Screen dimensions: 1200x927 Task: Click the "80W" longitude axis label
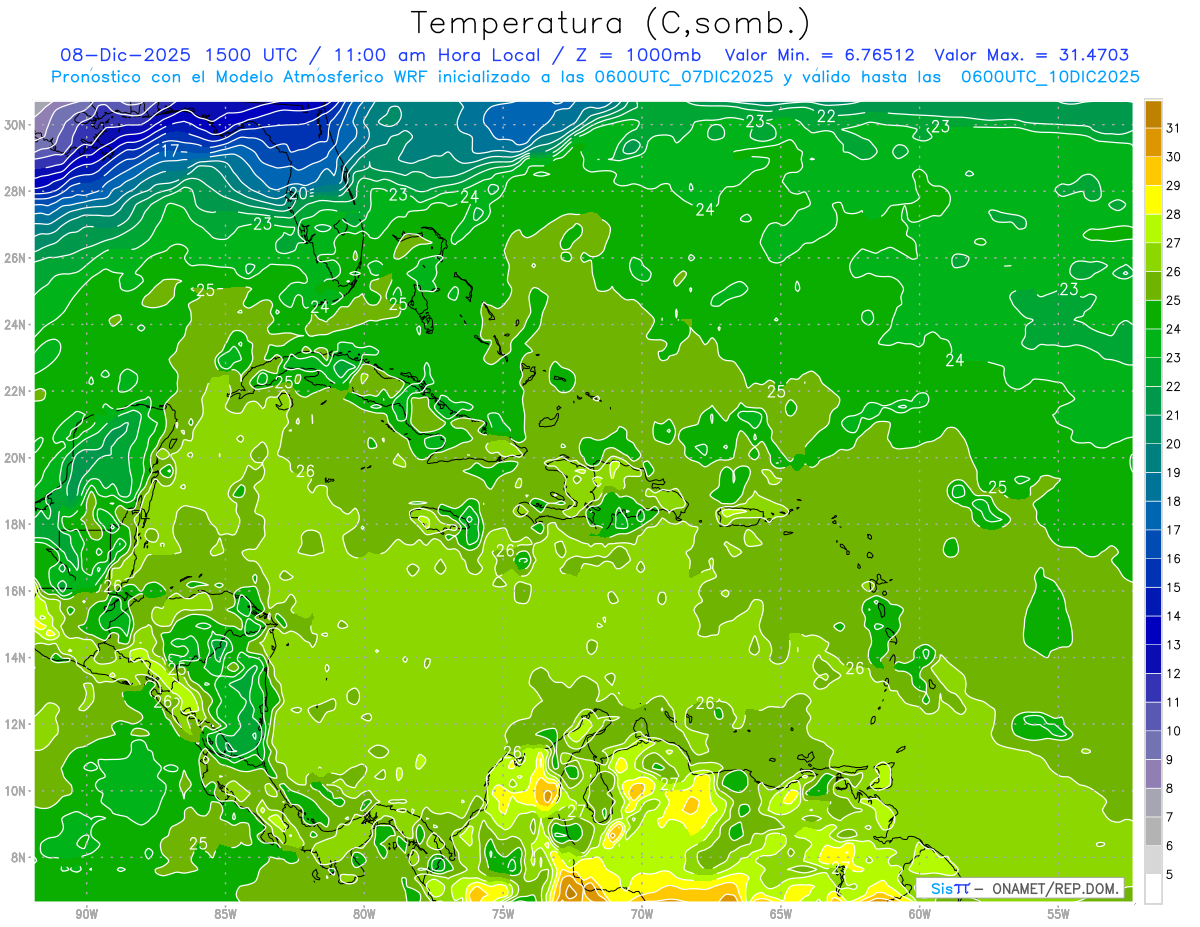365,914
